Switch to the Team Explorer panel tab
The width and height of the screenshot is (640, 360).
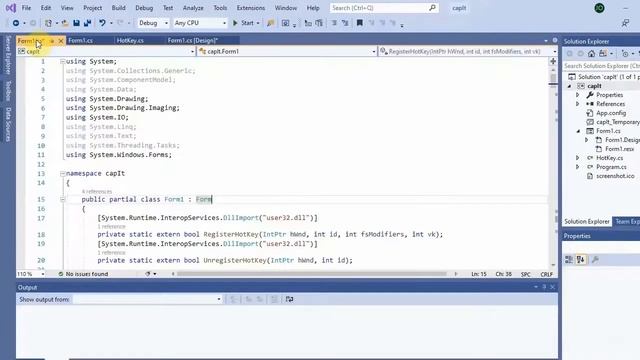coord(627,221)
